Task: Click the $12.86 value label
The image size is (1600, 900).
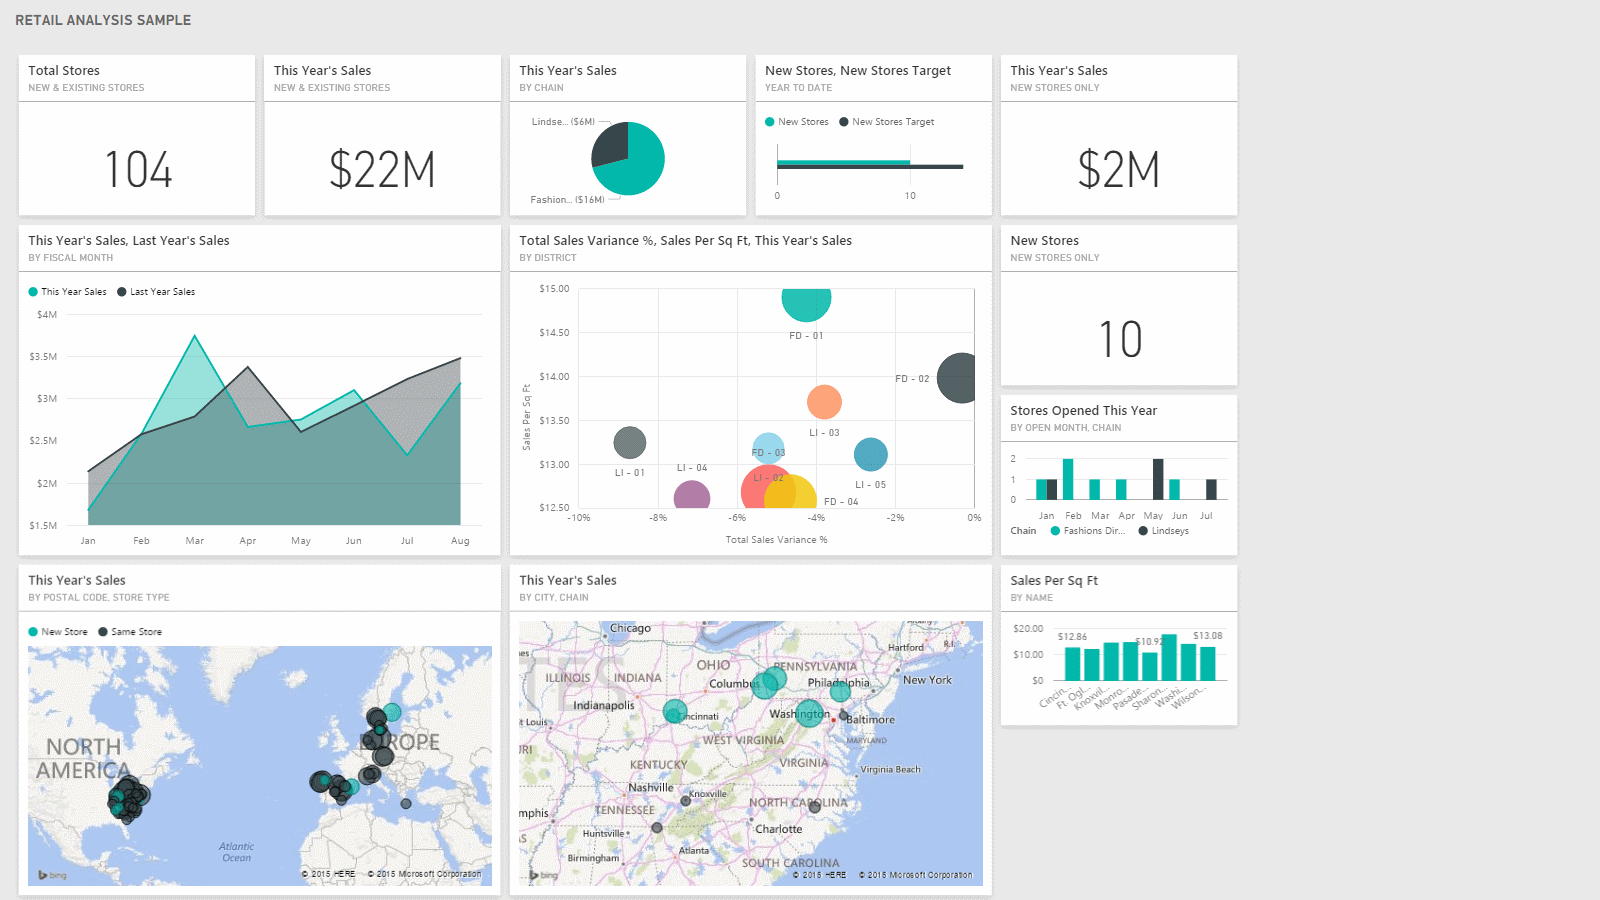Action: [x=1072, y=637]
